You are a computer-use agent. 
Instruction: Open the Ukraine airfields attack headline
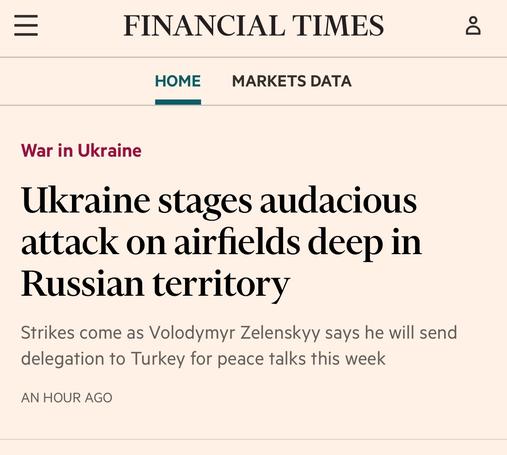221,242
